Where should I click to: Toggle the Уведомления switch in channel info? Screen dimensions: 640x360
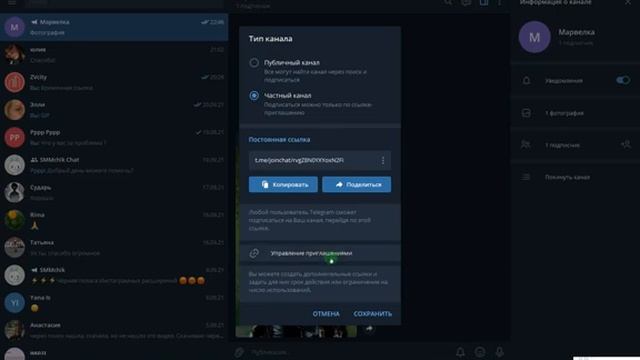[x=623, y=80]
